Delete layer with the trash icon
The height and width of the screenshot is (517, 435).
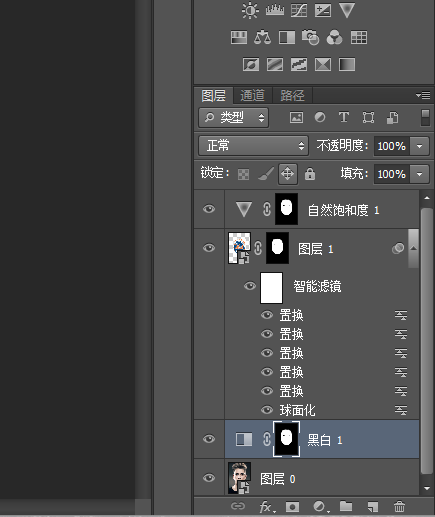click(399, 507)
